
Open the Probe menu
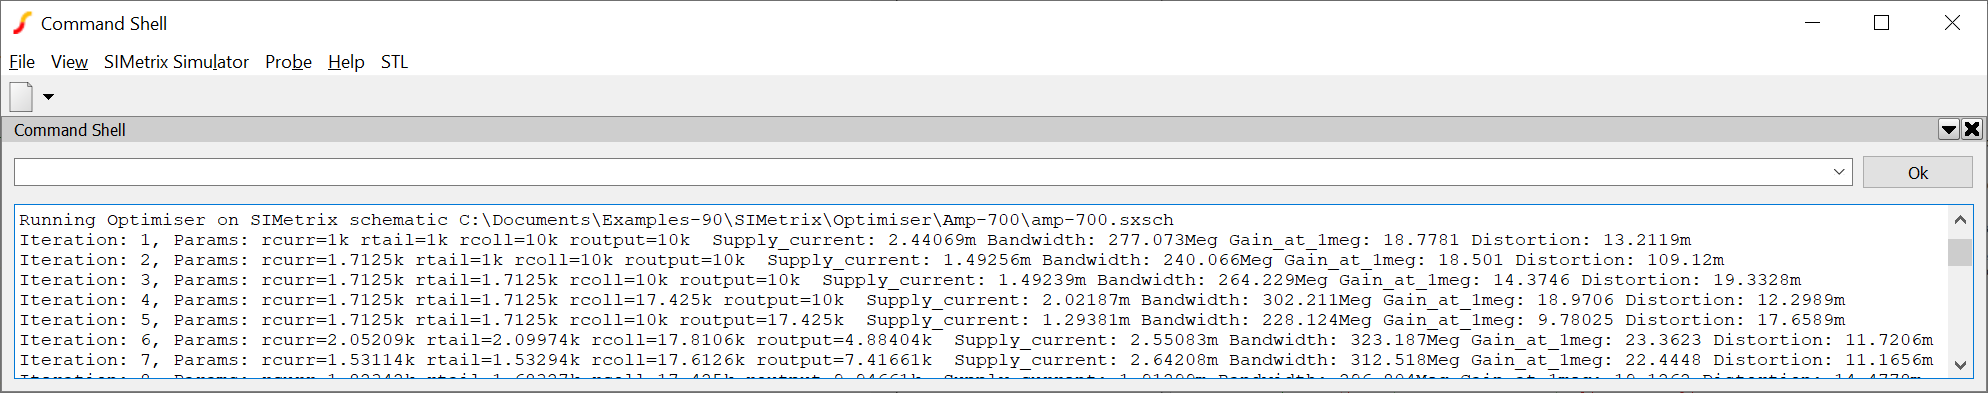(x=288, y=62)
